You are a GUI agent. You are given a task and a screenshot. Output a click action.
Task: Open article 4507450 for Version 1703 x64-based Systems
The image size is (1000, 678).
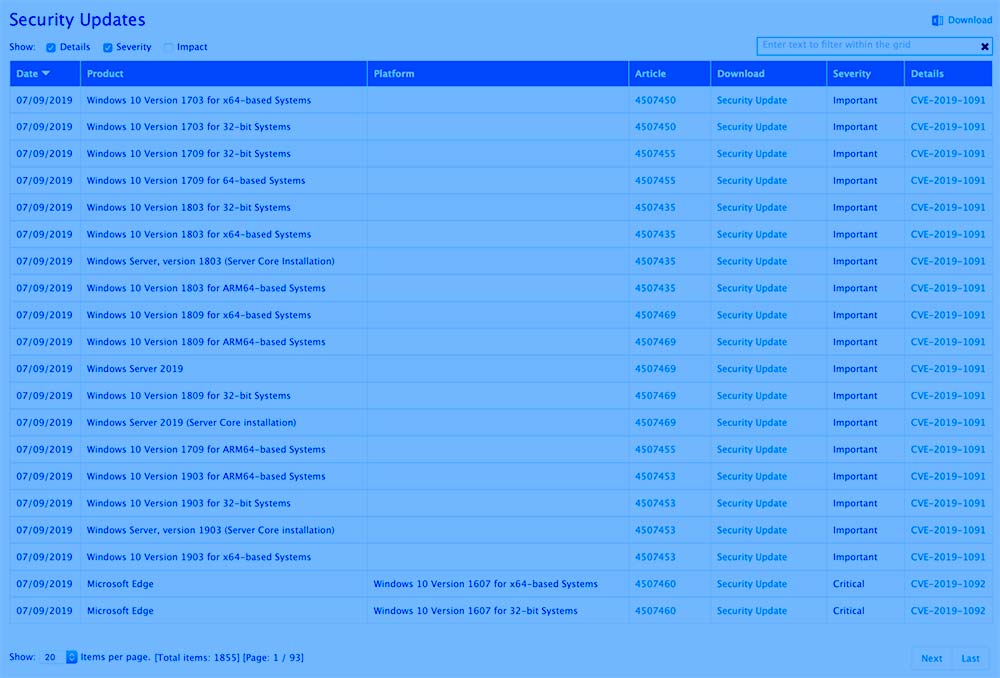click(x=655, y=100)
